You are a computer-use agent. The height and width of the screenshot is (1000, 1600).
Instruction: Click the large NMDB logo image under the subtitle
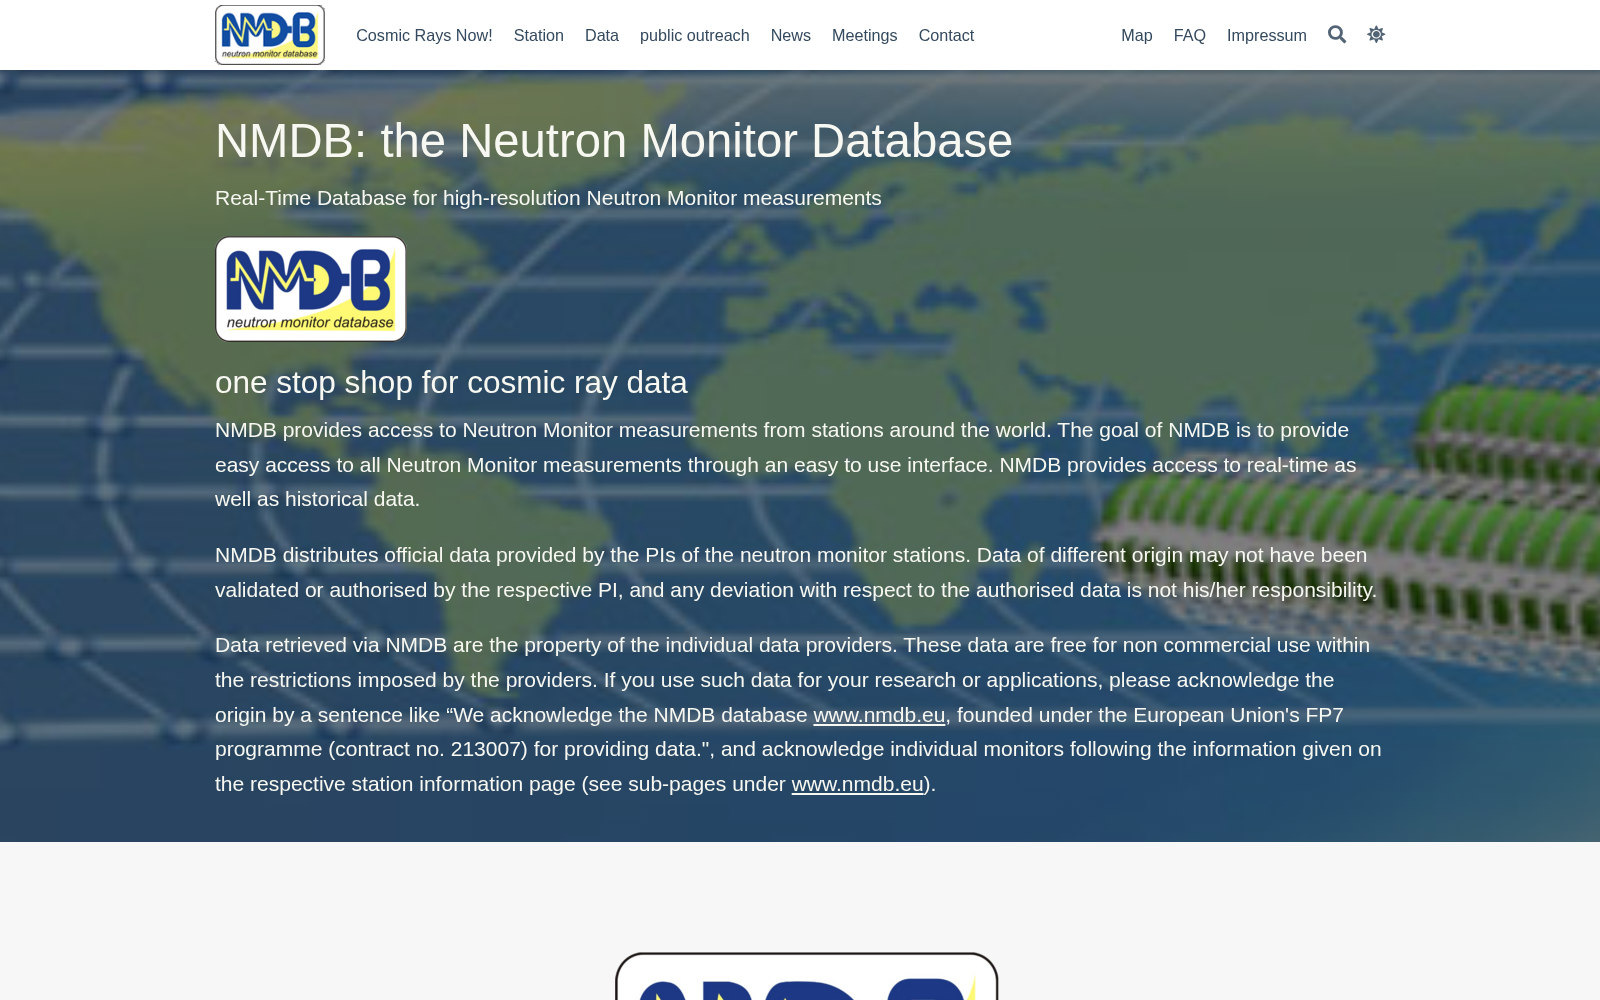[x=311, y=289]
